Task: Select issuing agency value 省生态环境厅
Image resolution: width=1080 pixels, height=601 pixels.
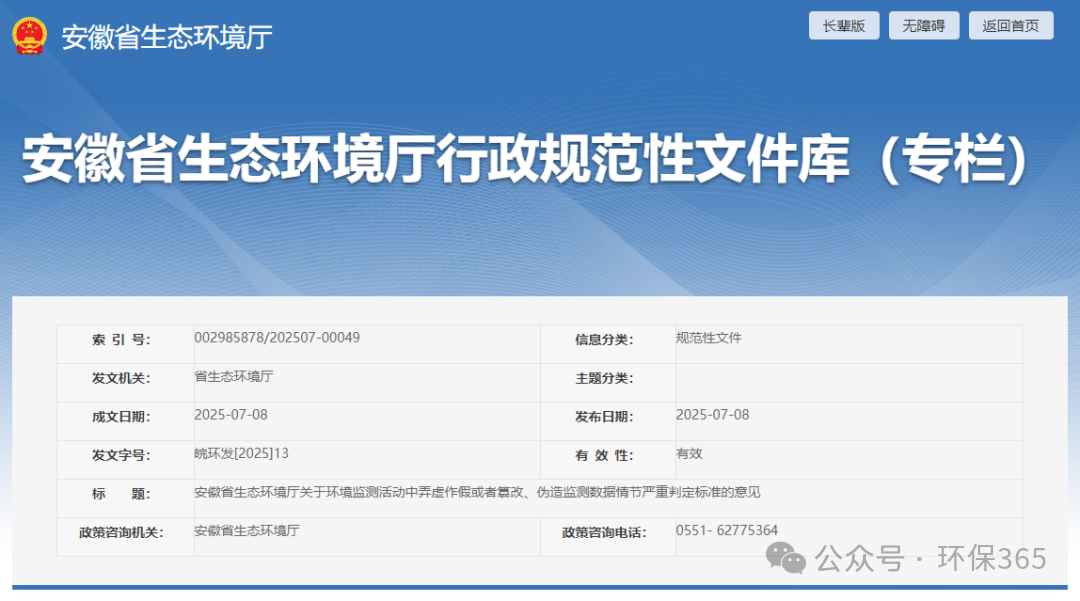Action: [x=233, y=376]
